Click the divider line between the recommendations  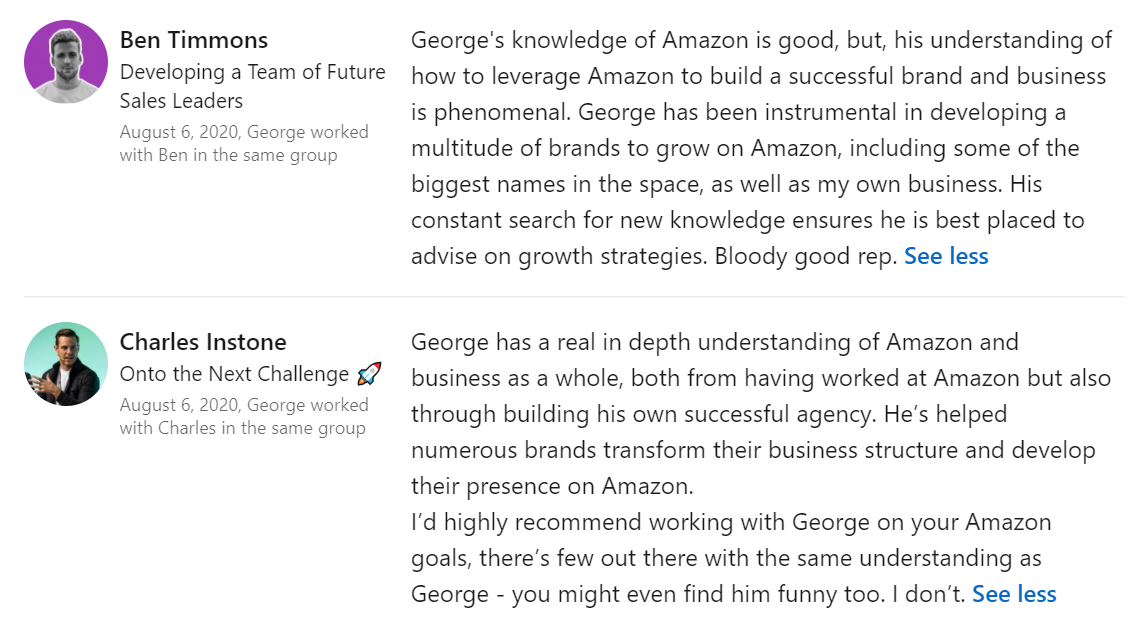click(x=574, y=297)
